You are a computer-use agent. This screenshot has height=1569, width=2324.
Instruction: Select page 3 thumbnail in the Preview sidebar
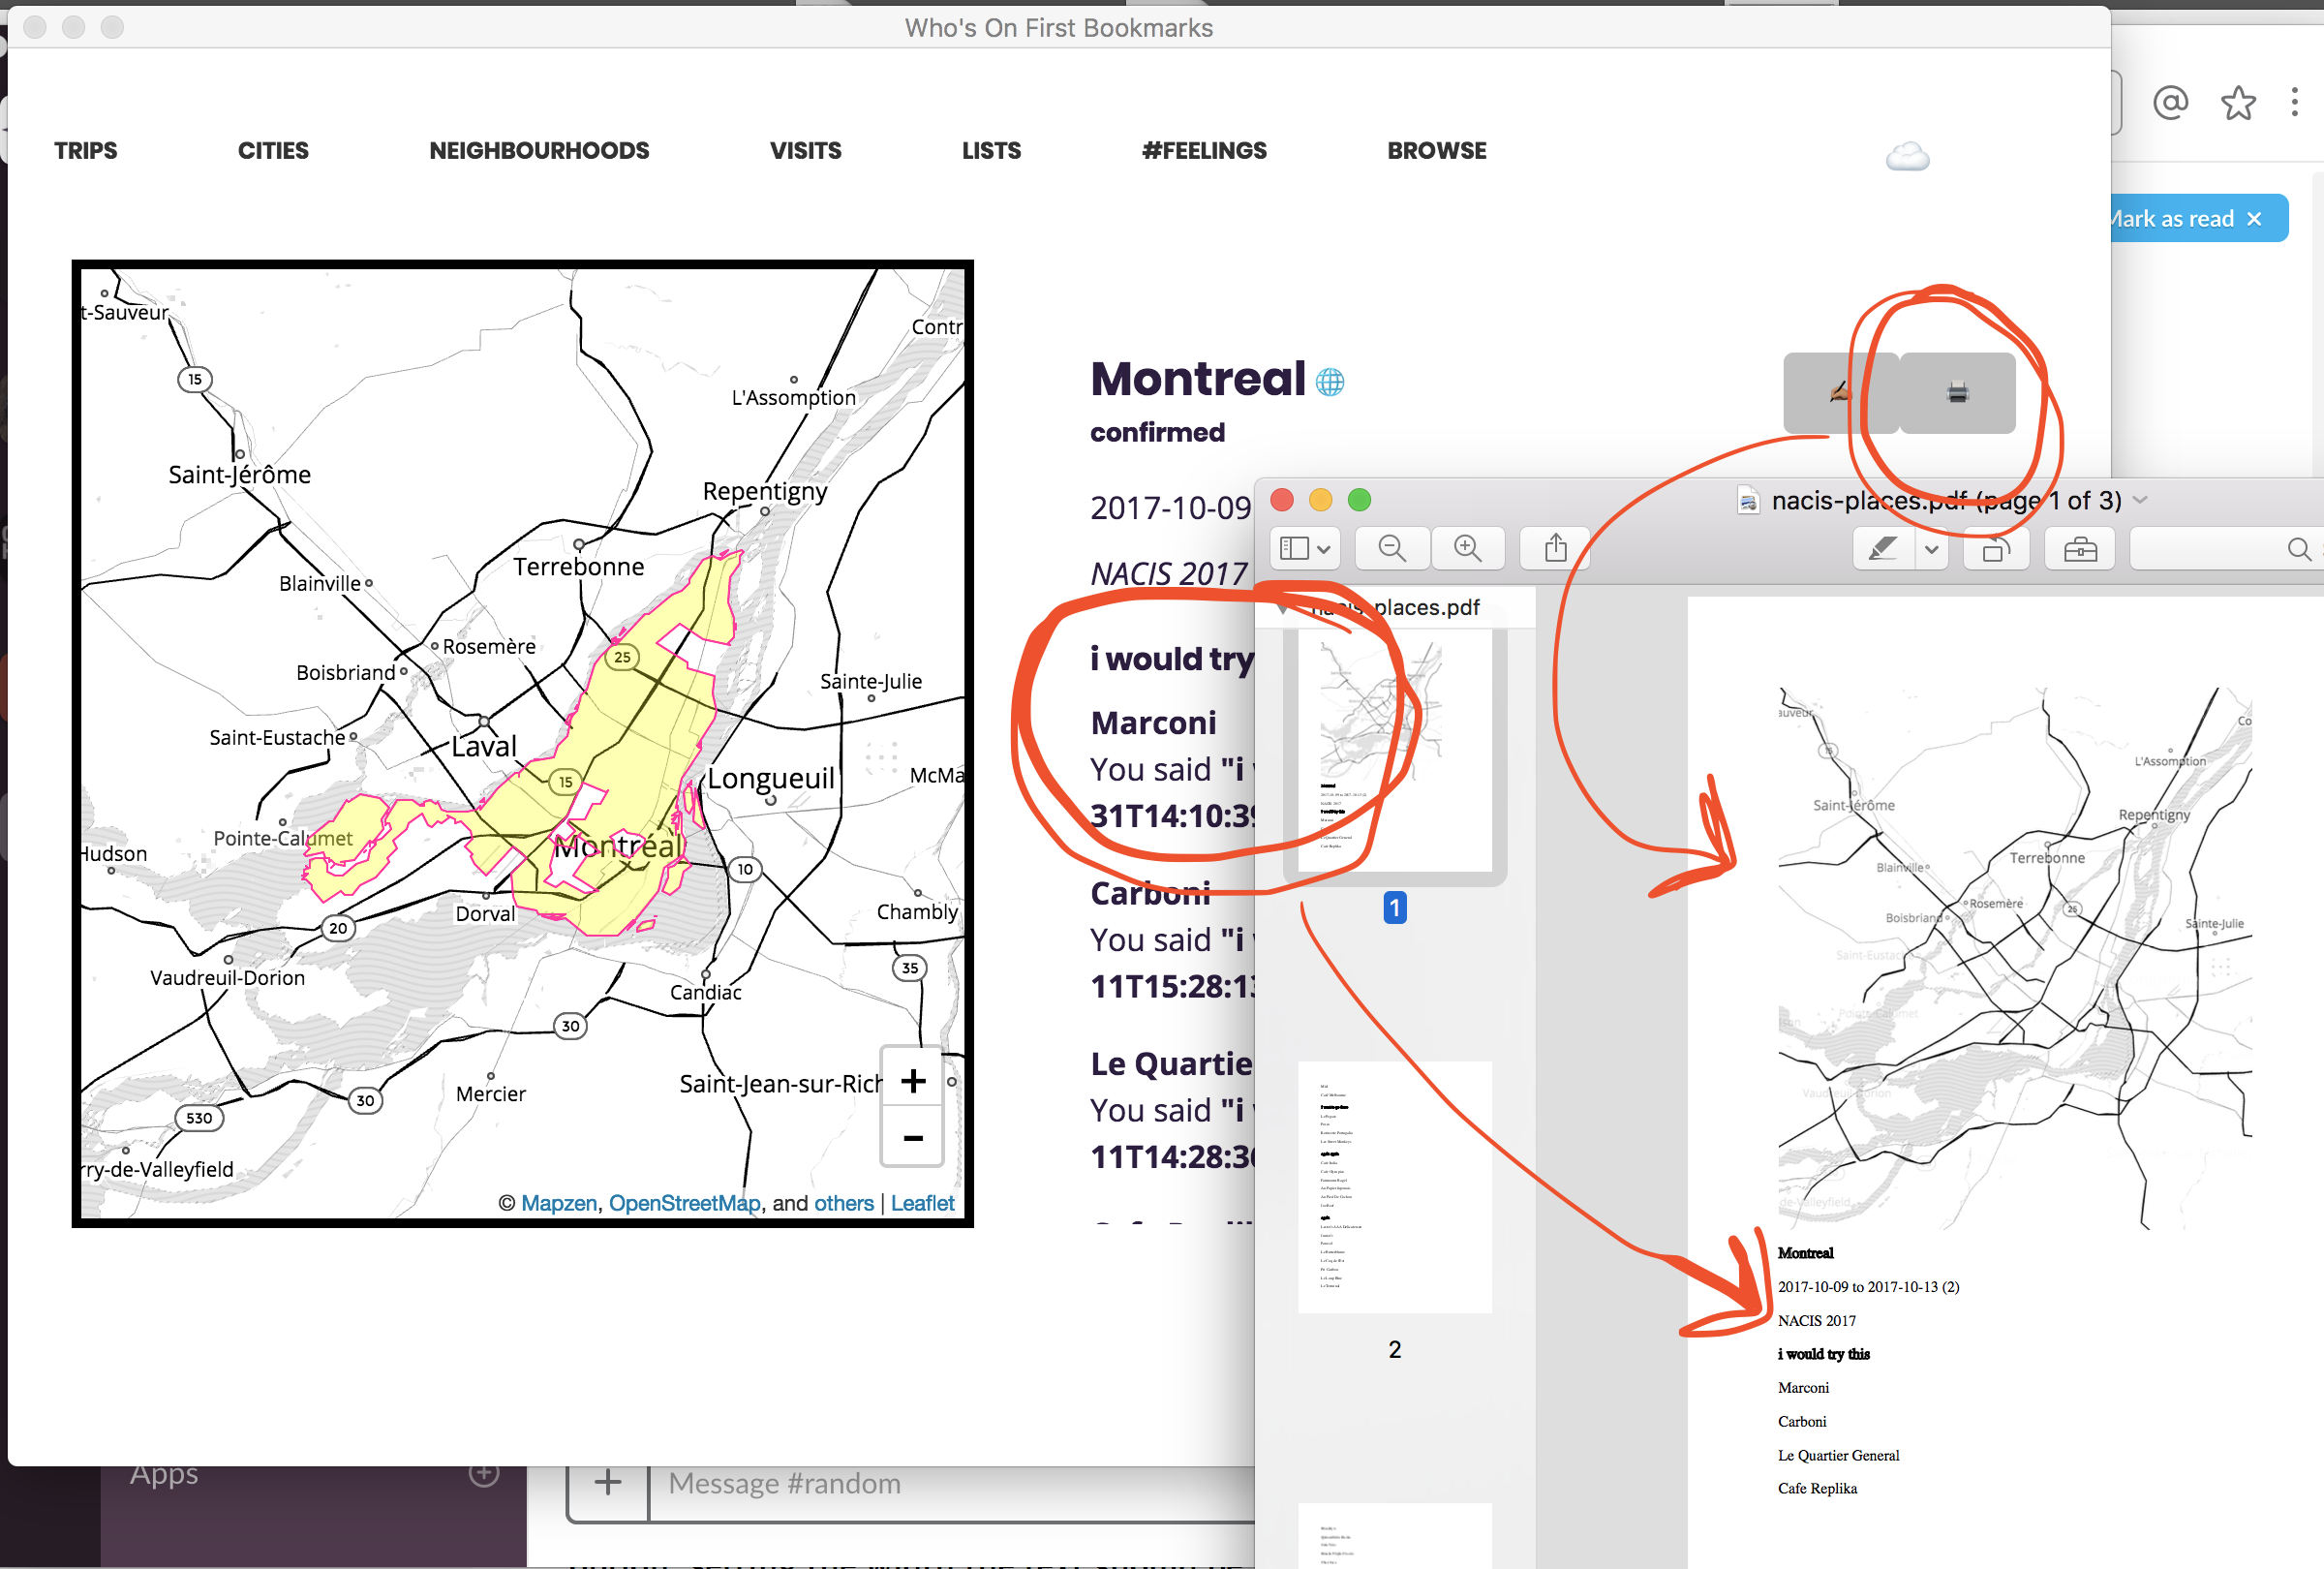1394,1536
